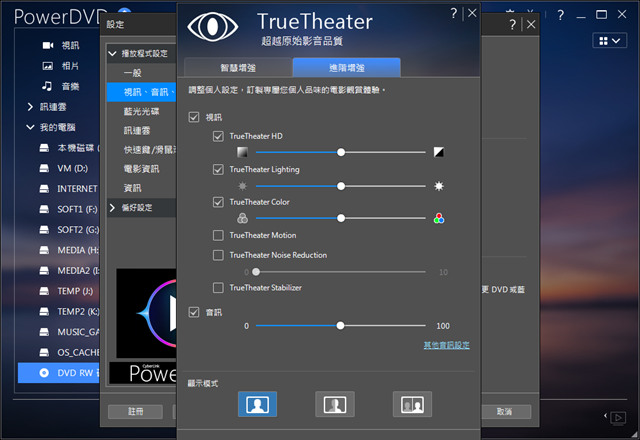This screenshot has width=640, height=440.
Task: Select 電影資訊 settings category
Action: tap(142, 169)
